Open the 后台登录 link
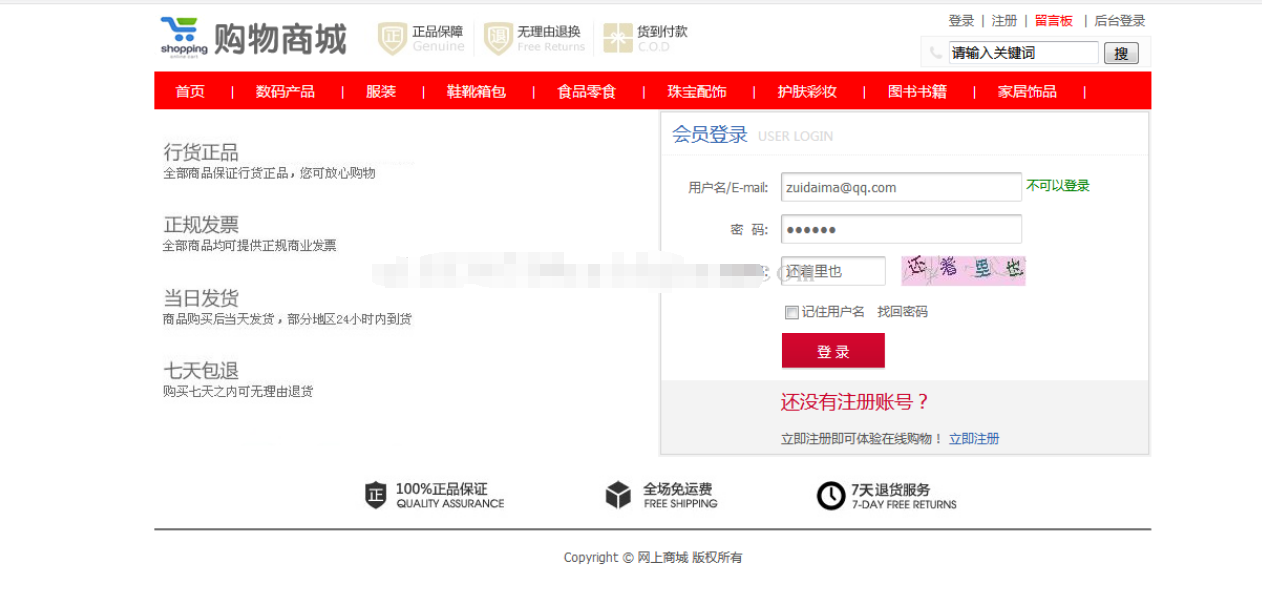 pos(1120,20)
